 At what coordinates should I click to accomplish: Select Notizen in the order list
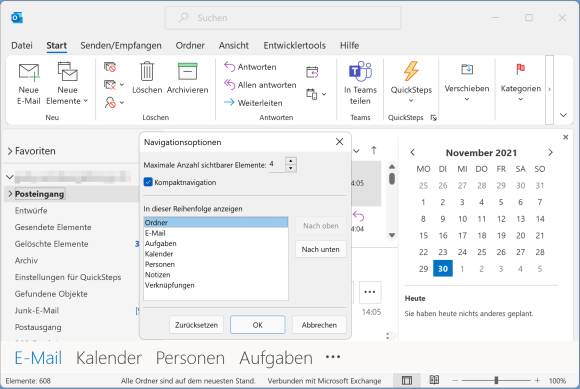[x=216, y=275]
